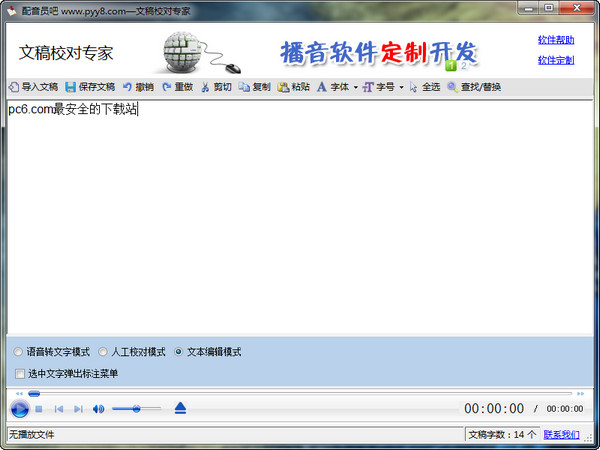Mute audio with the speaker icon

(98, 409)
